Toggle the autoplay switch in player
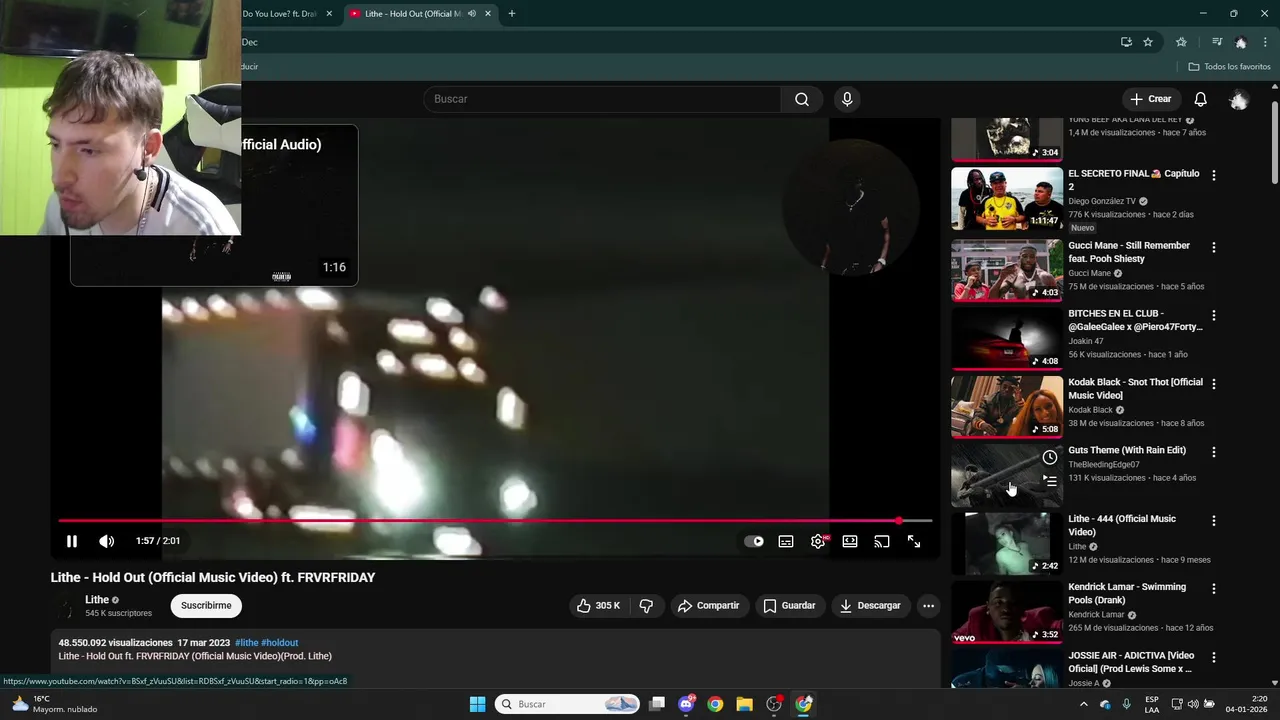 pos(754,541)
